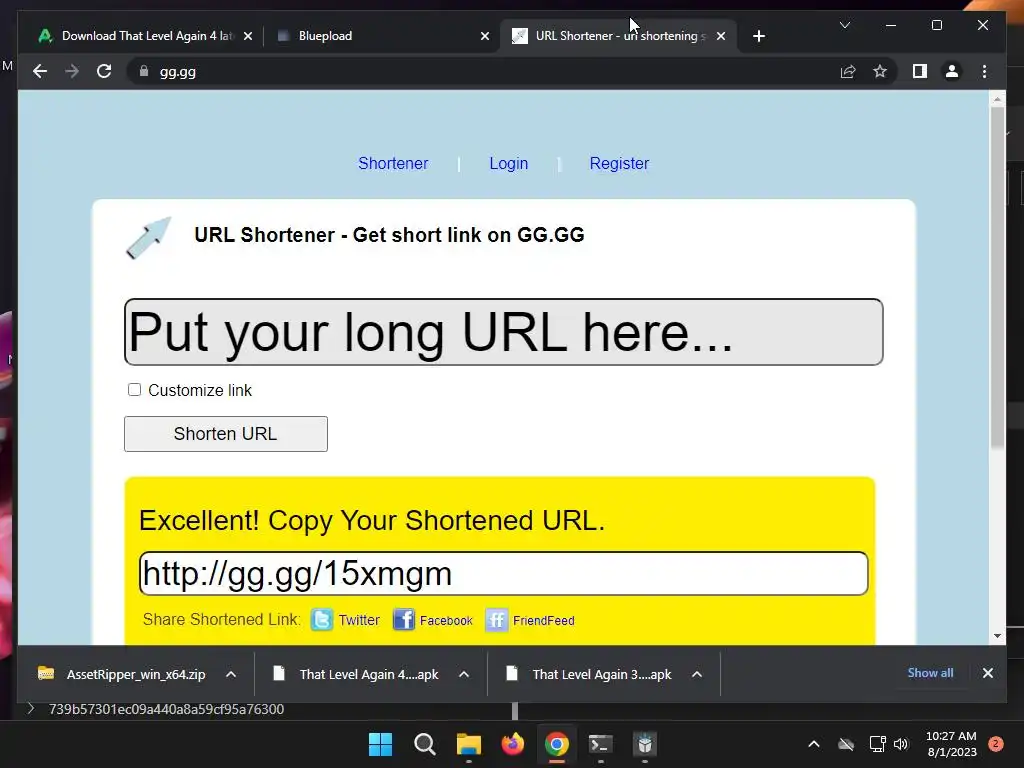Click the FriendFeed share link text
Screen dimensions: 1024x768
(x=543, y=620)
